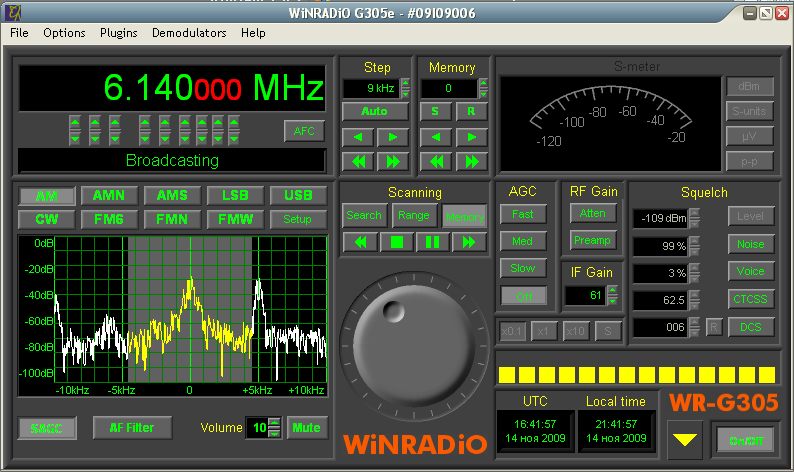
Task: Adjust the 3 % voice squelch spinner
Action: 695,273
